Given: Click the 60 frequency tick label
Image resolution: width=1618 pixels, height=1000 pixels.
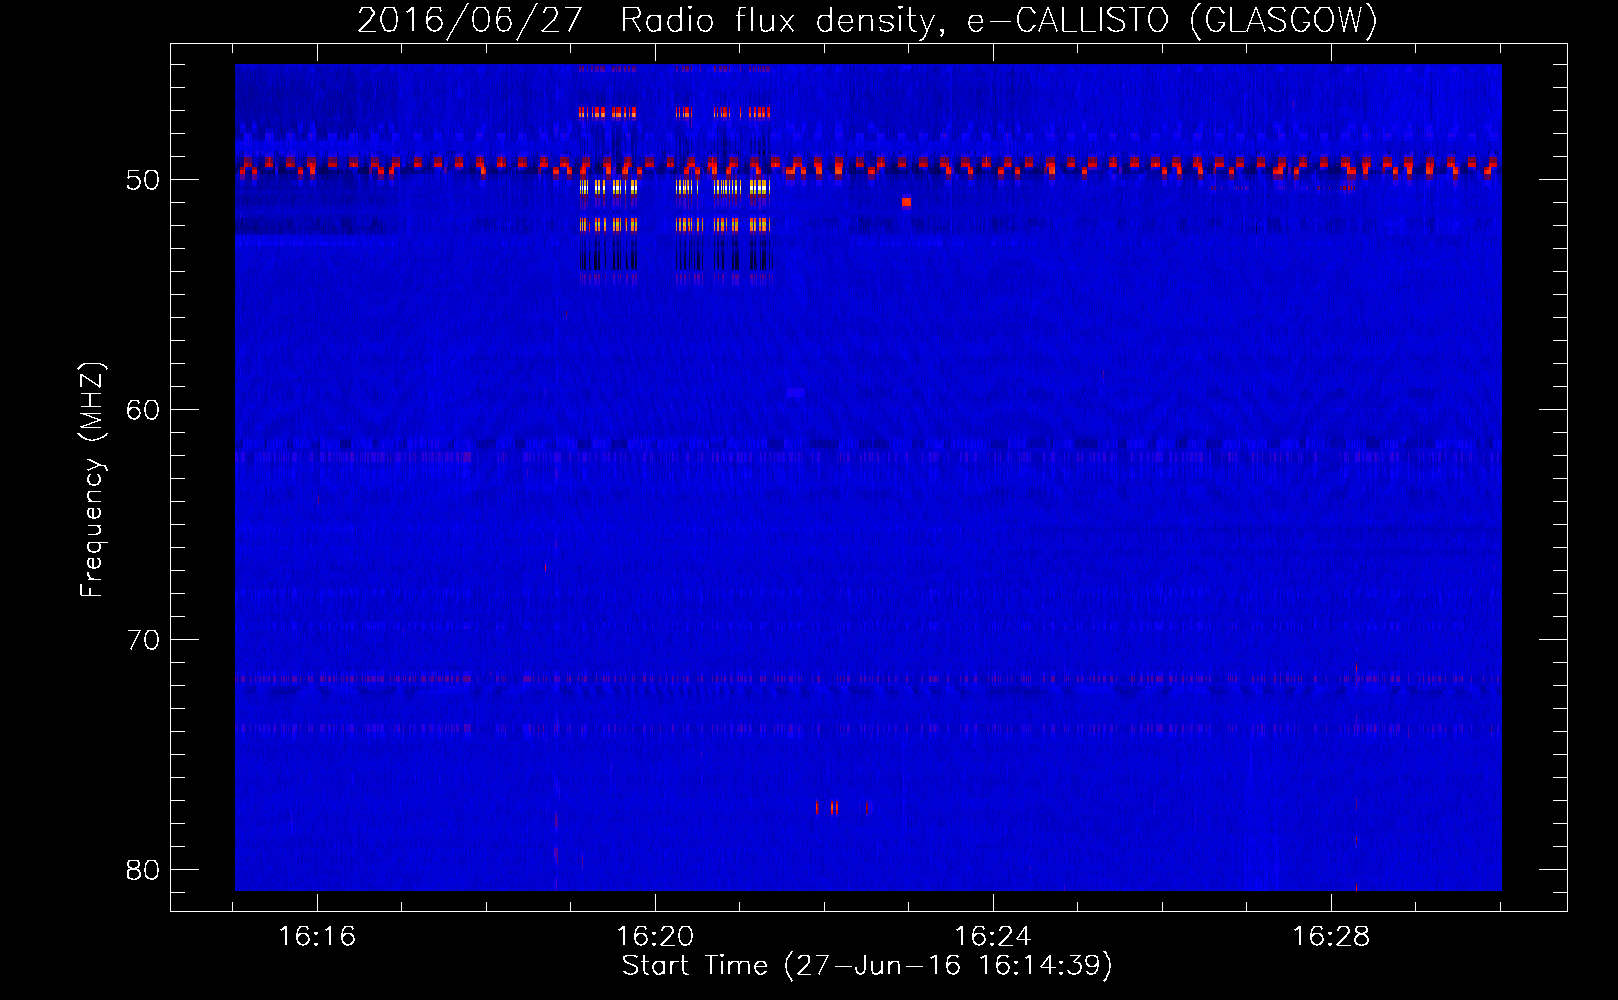Looking at the screenshot, I should (143, 410).
